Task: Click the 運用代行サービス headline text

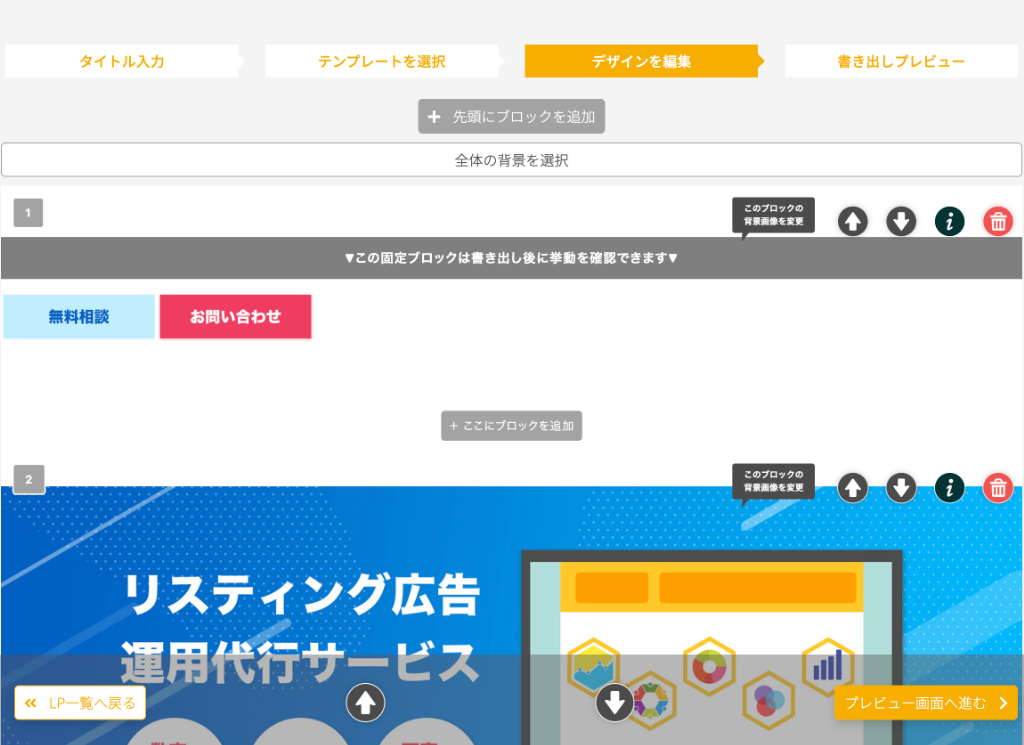Action: click(x=300, y=662)
